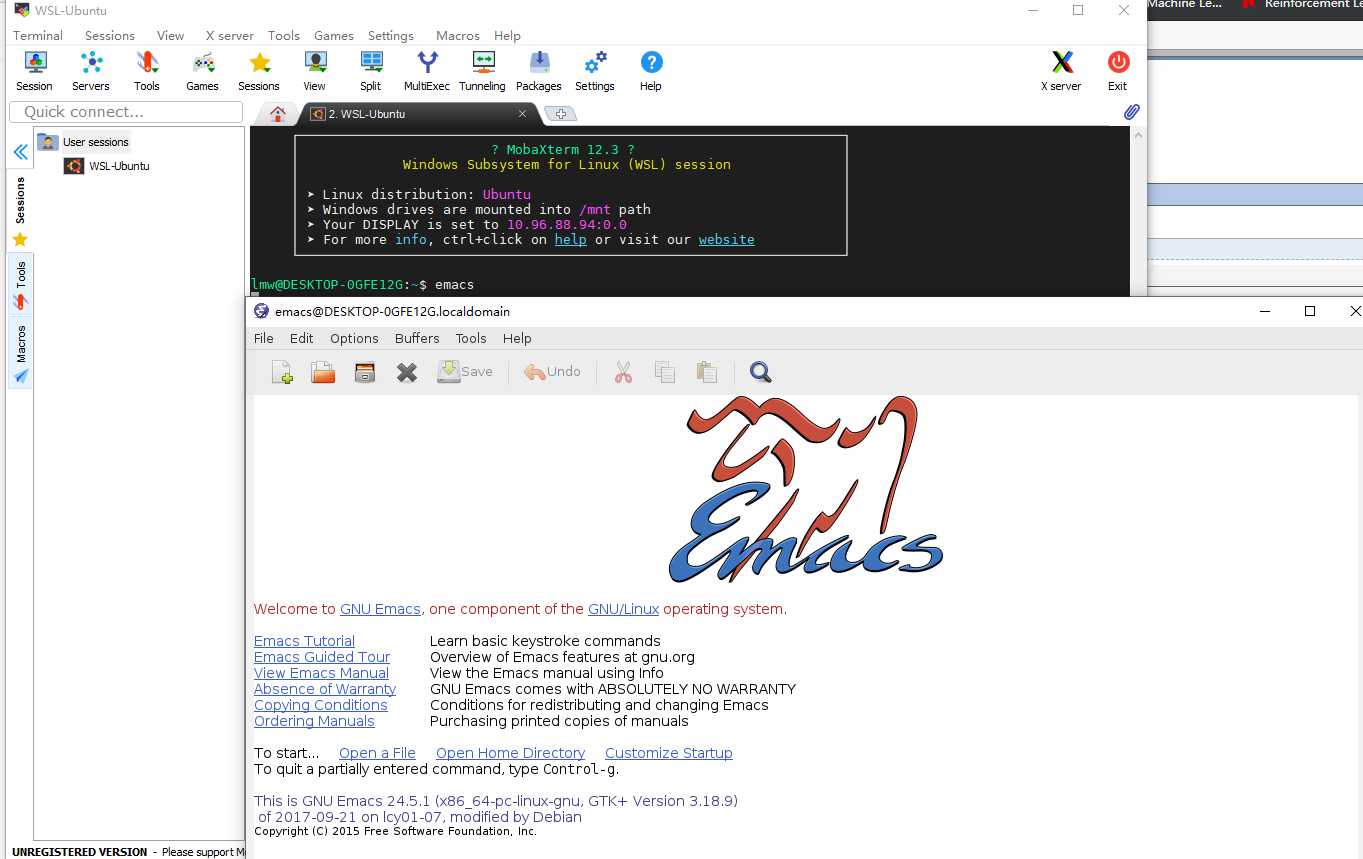Open the Emacs Help menu

coord(517,338)
